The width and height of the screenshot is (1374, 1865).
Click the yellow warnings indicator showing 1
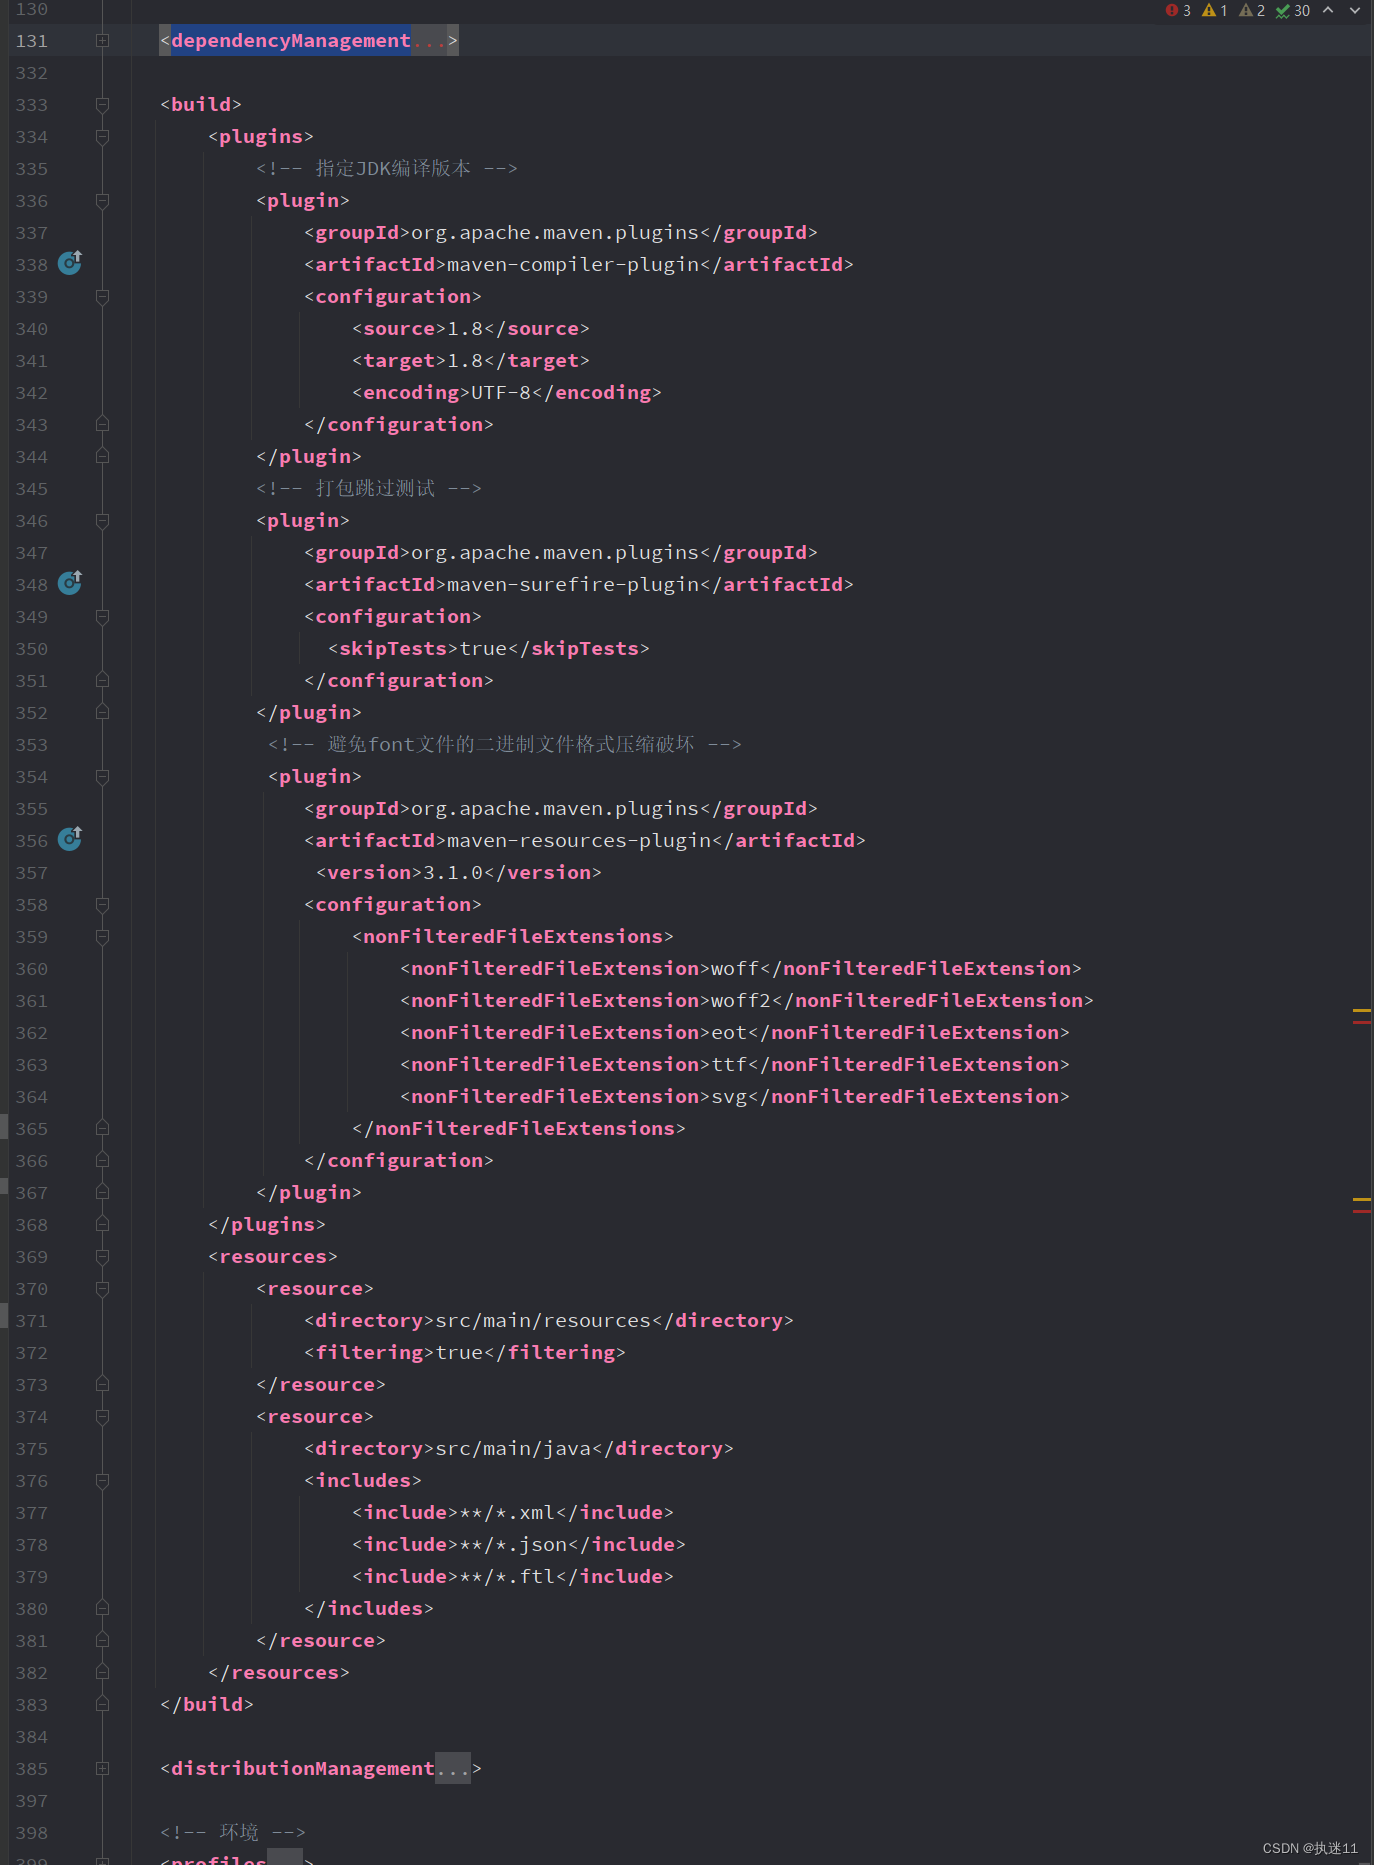click(1215, 10)
